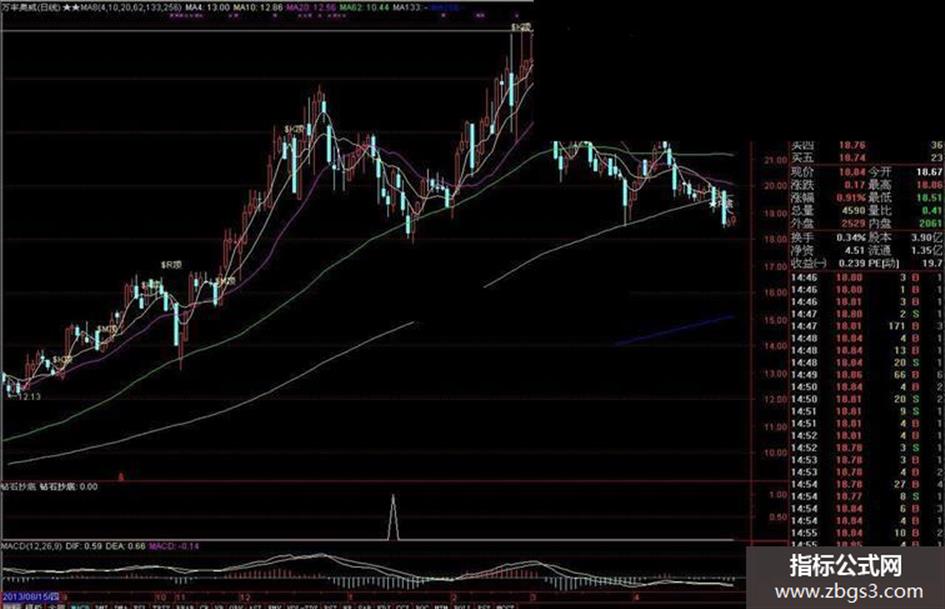Click the 14:55 tick row with volume 10
945x609 pixels.
(867, 533)
